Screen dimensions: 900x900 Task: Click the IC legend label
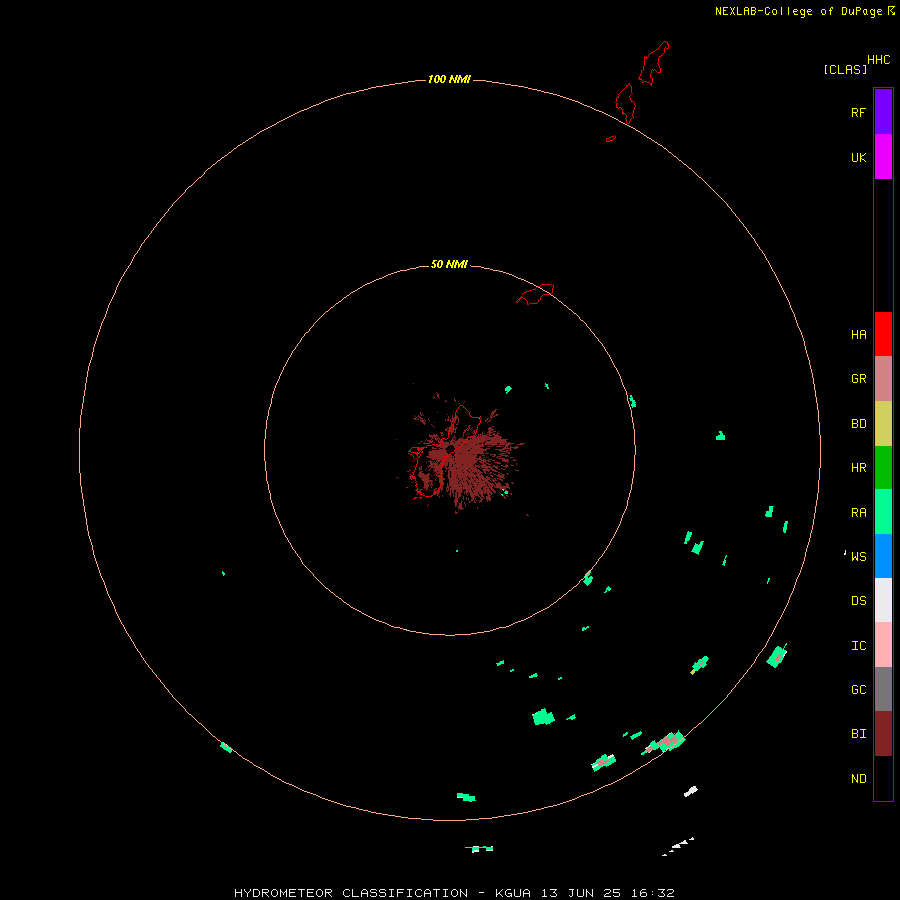click(x=858, y=646)
